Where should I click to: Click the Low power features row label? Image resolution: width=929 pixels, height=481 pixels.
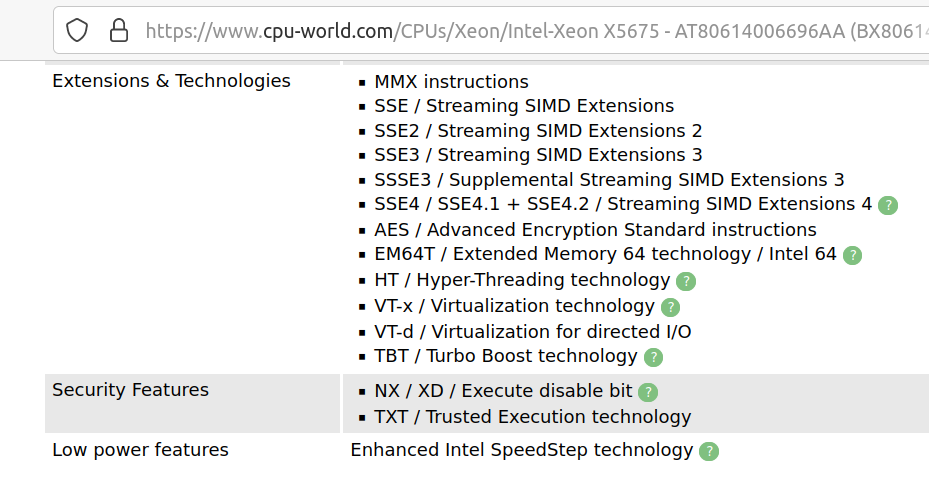140,450
